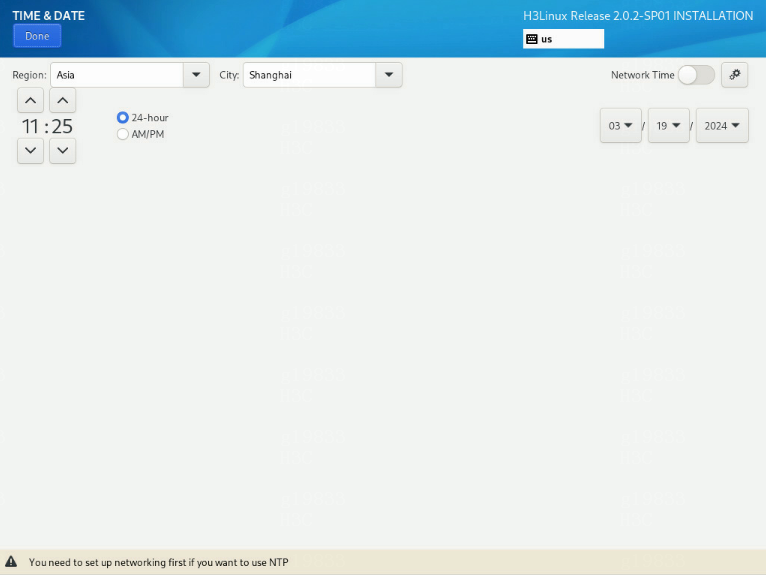Open the us keyboard layout indicator

click(563, 39)
